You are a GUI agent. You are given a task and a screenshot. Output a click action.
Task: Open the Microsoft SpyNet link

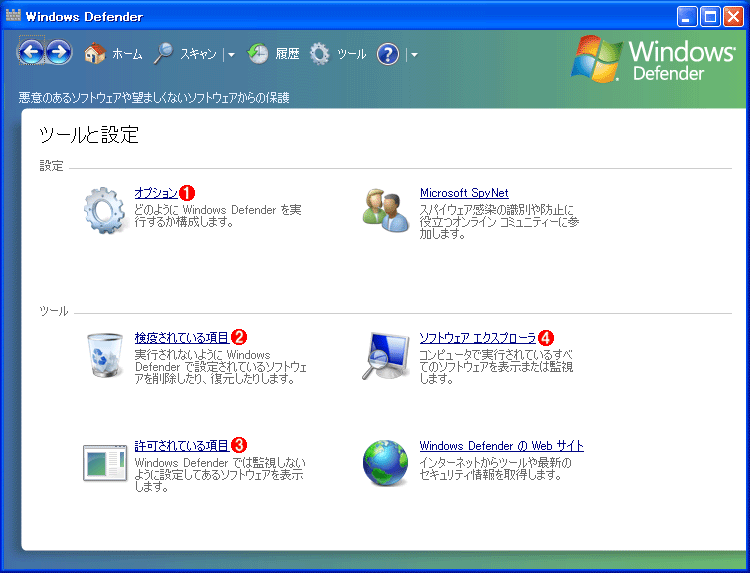click(x=464, y=193)
